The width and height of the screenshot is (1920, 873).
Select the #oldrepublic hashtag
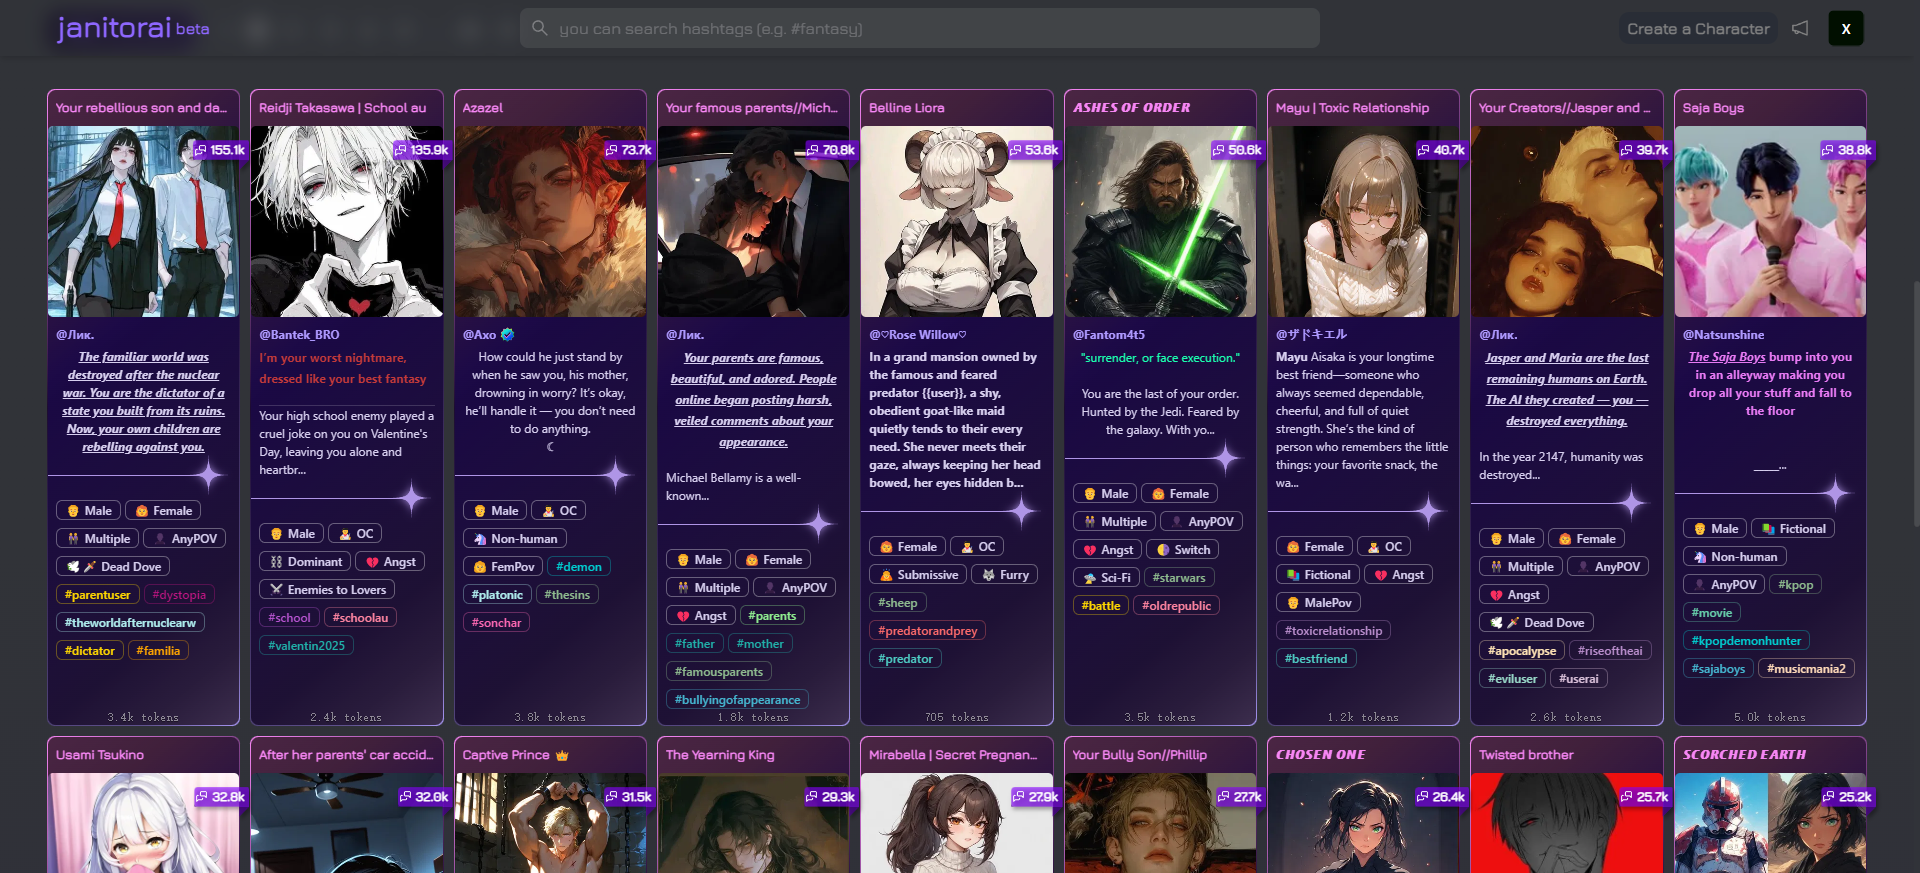coord(1176,606)
